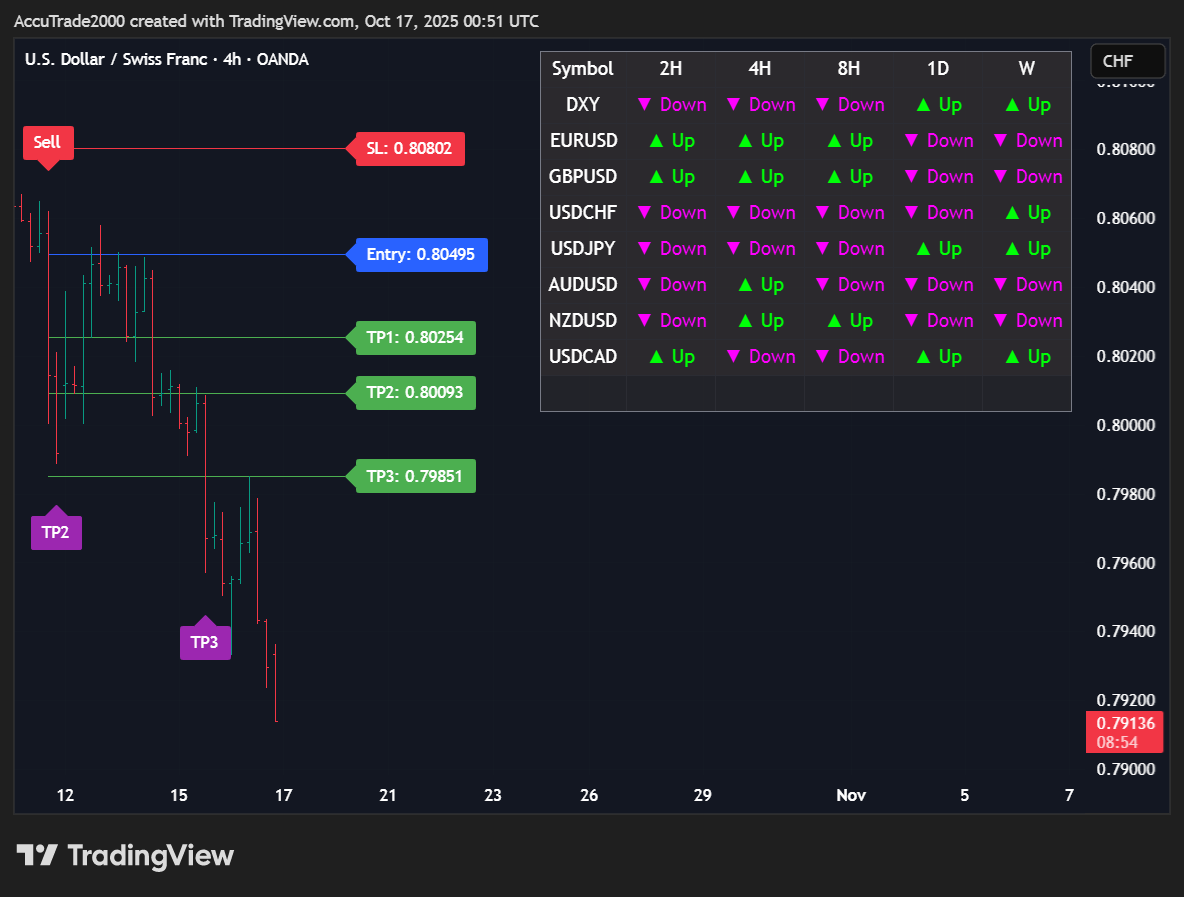Click the TP1: 0.80254 label
The height and width of the screenshot is (897, 1184).
(x=414, y=338)
